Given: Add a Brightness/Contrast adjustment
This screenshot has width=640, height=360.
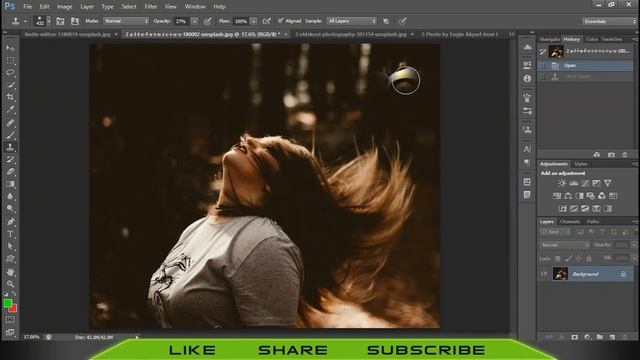Looking at the screenshot, I should [562, 183].
